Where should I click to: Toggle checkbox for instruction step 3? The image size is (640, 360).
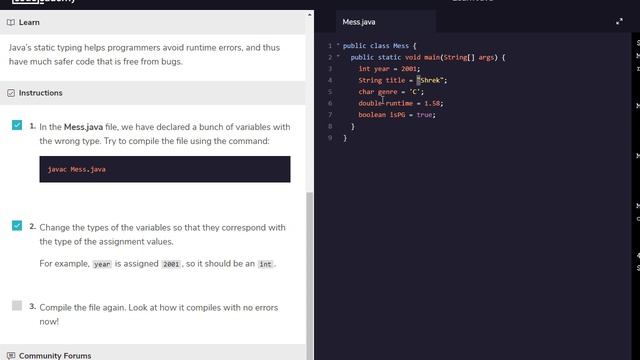click(x=17, y=305)
